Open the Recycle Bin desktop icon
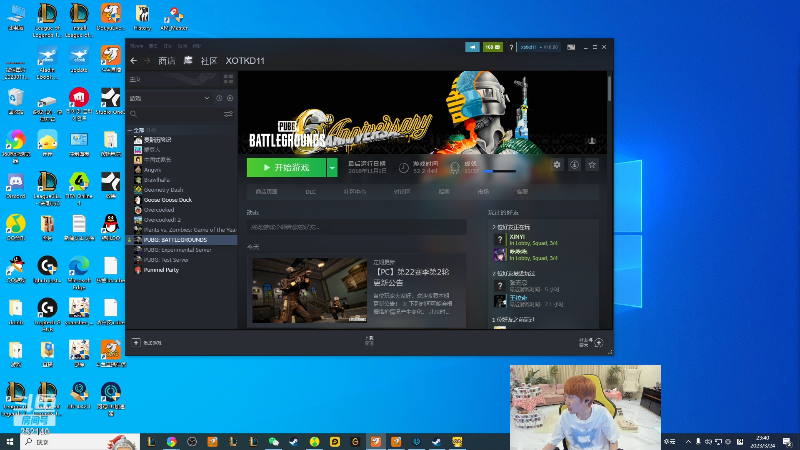 pos(16,101)
